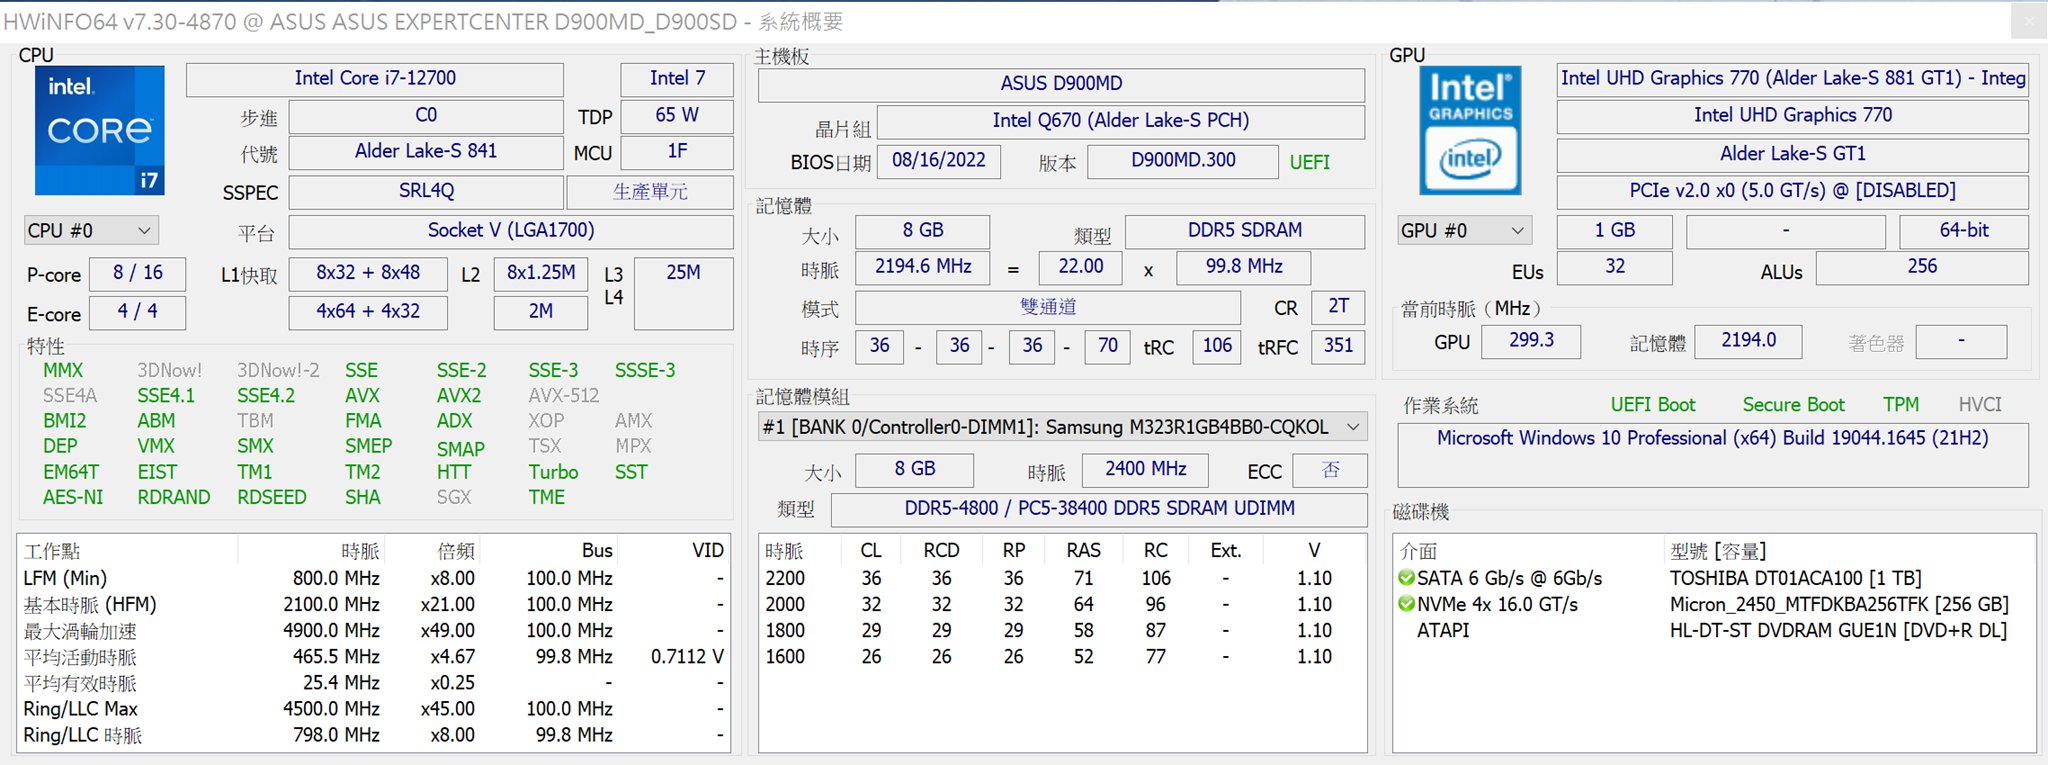
Task: Click the NVMe drive green status icon
Action: pyautogui.click(x=1406, y=604)
